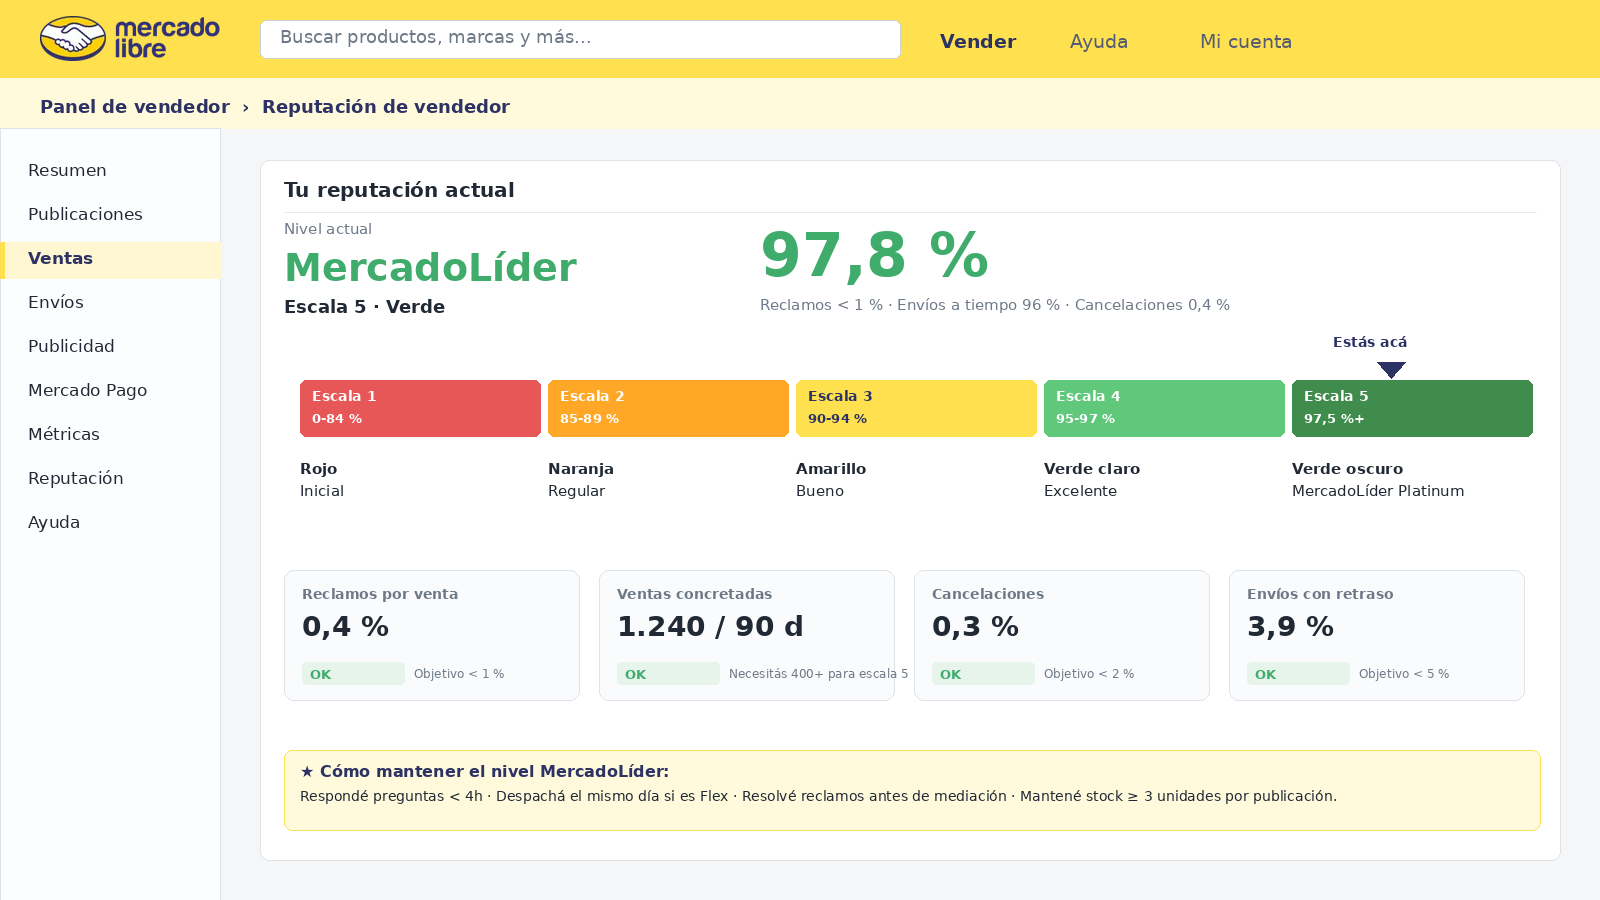This screenshot has width=1600, height=900.
Task: Click the orange Escala 2 segment
Action: click(668, 408)
